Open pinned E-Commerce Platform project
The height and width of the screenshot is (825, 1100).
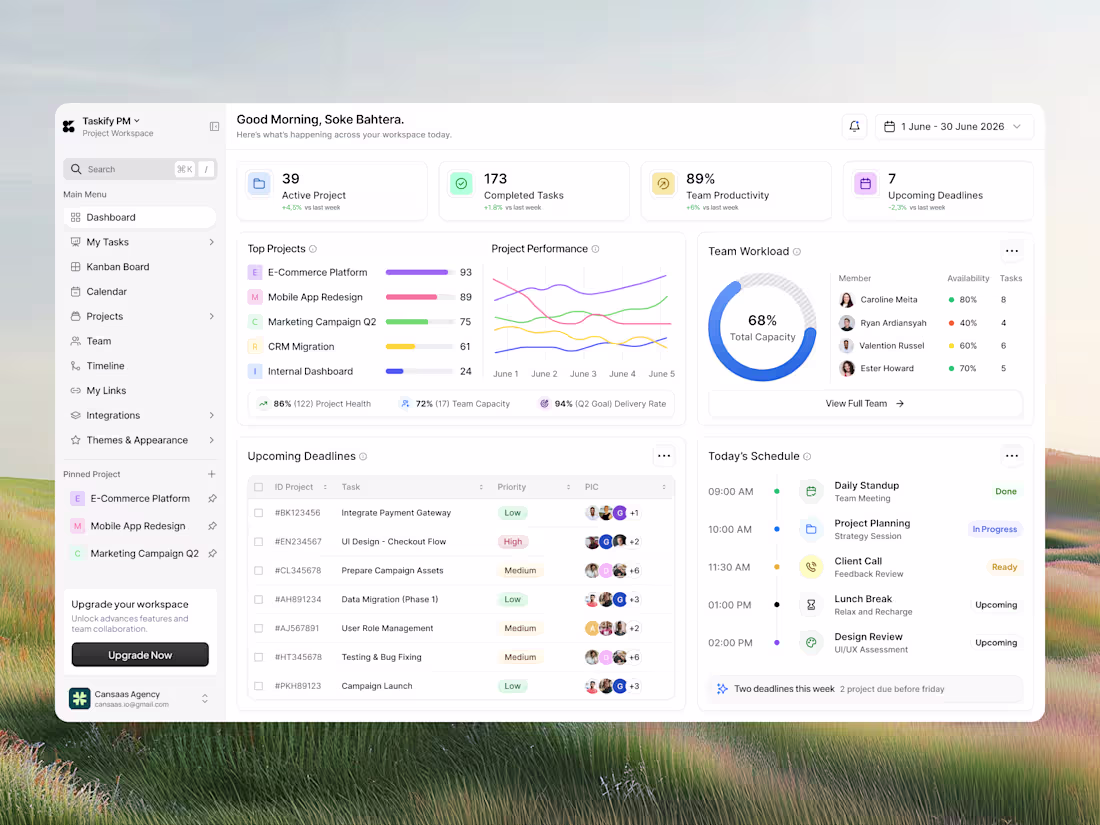(140, 498)
